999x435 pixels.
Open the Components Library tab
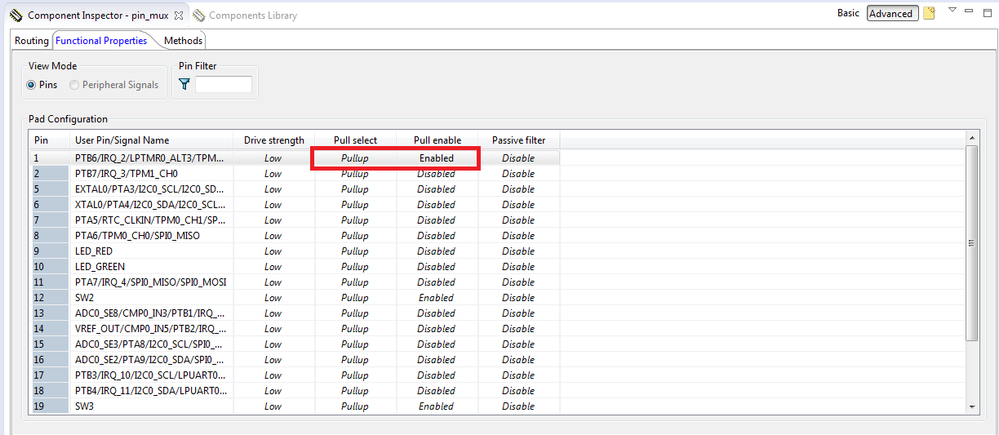pyautogui.click(x=252, y=15)
